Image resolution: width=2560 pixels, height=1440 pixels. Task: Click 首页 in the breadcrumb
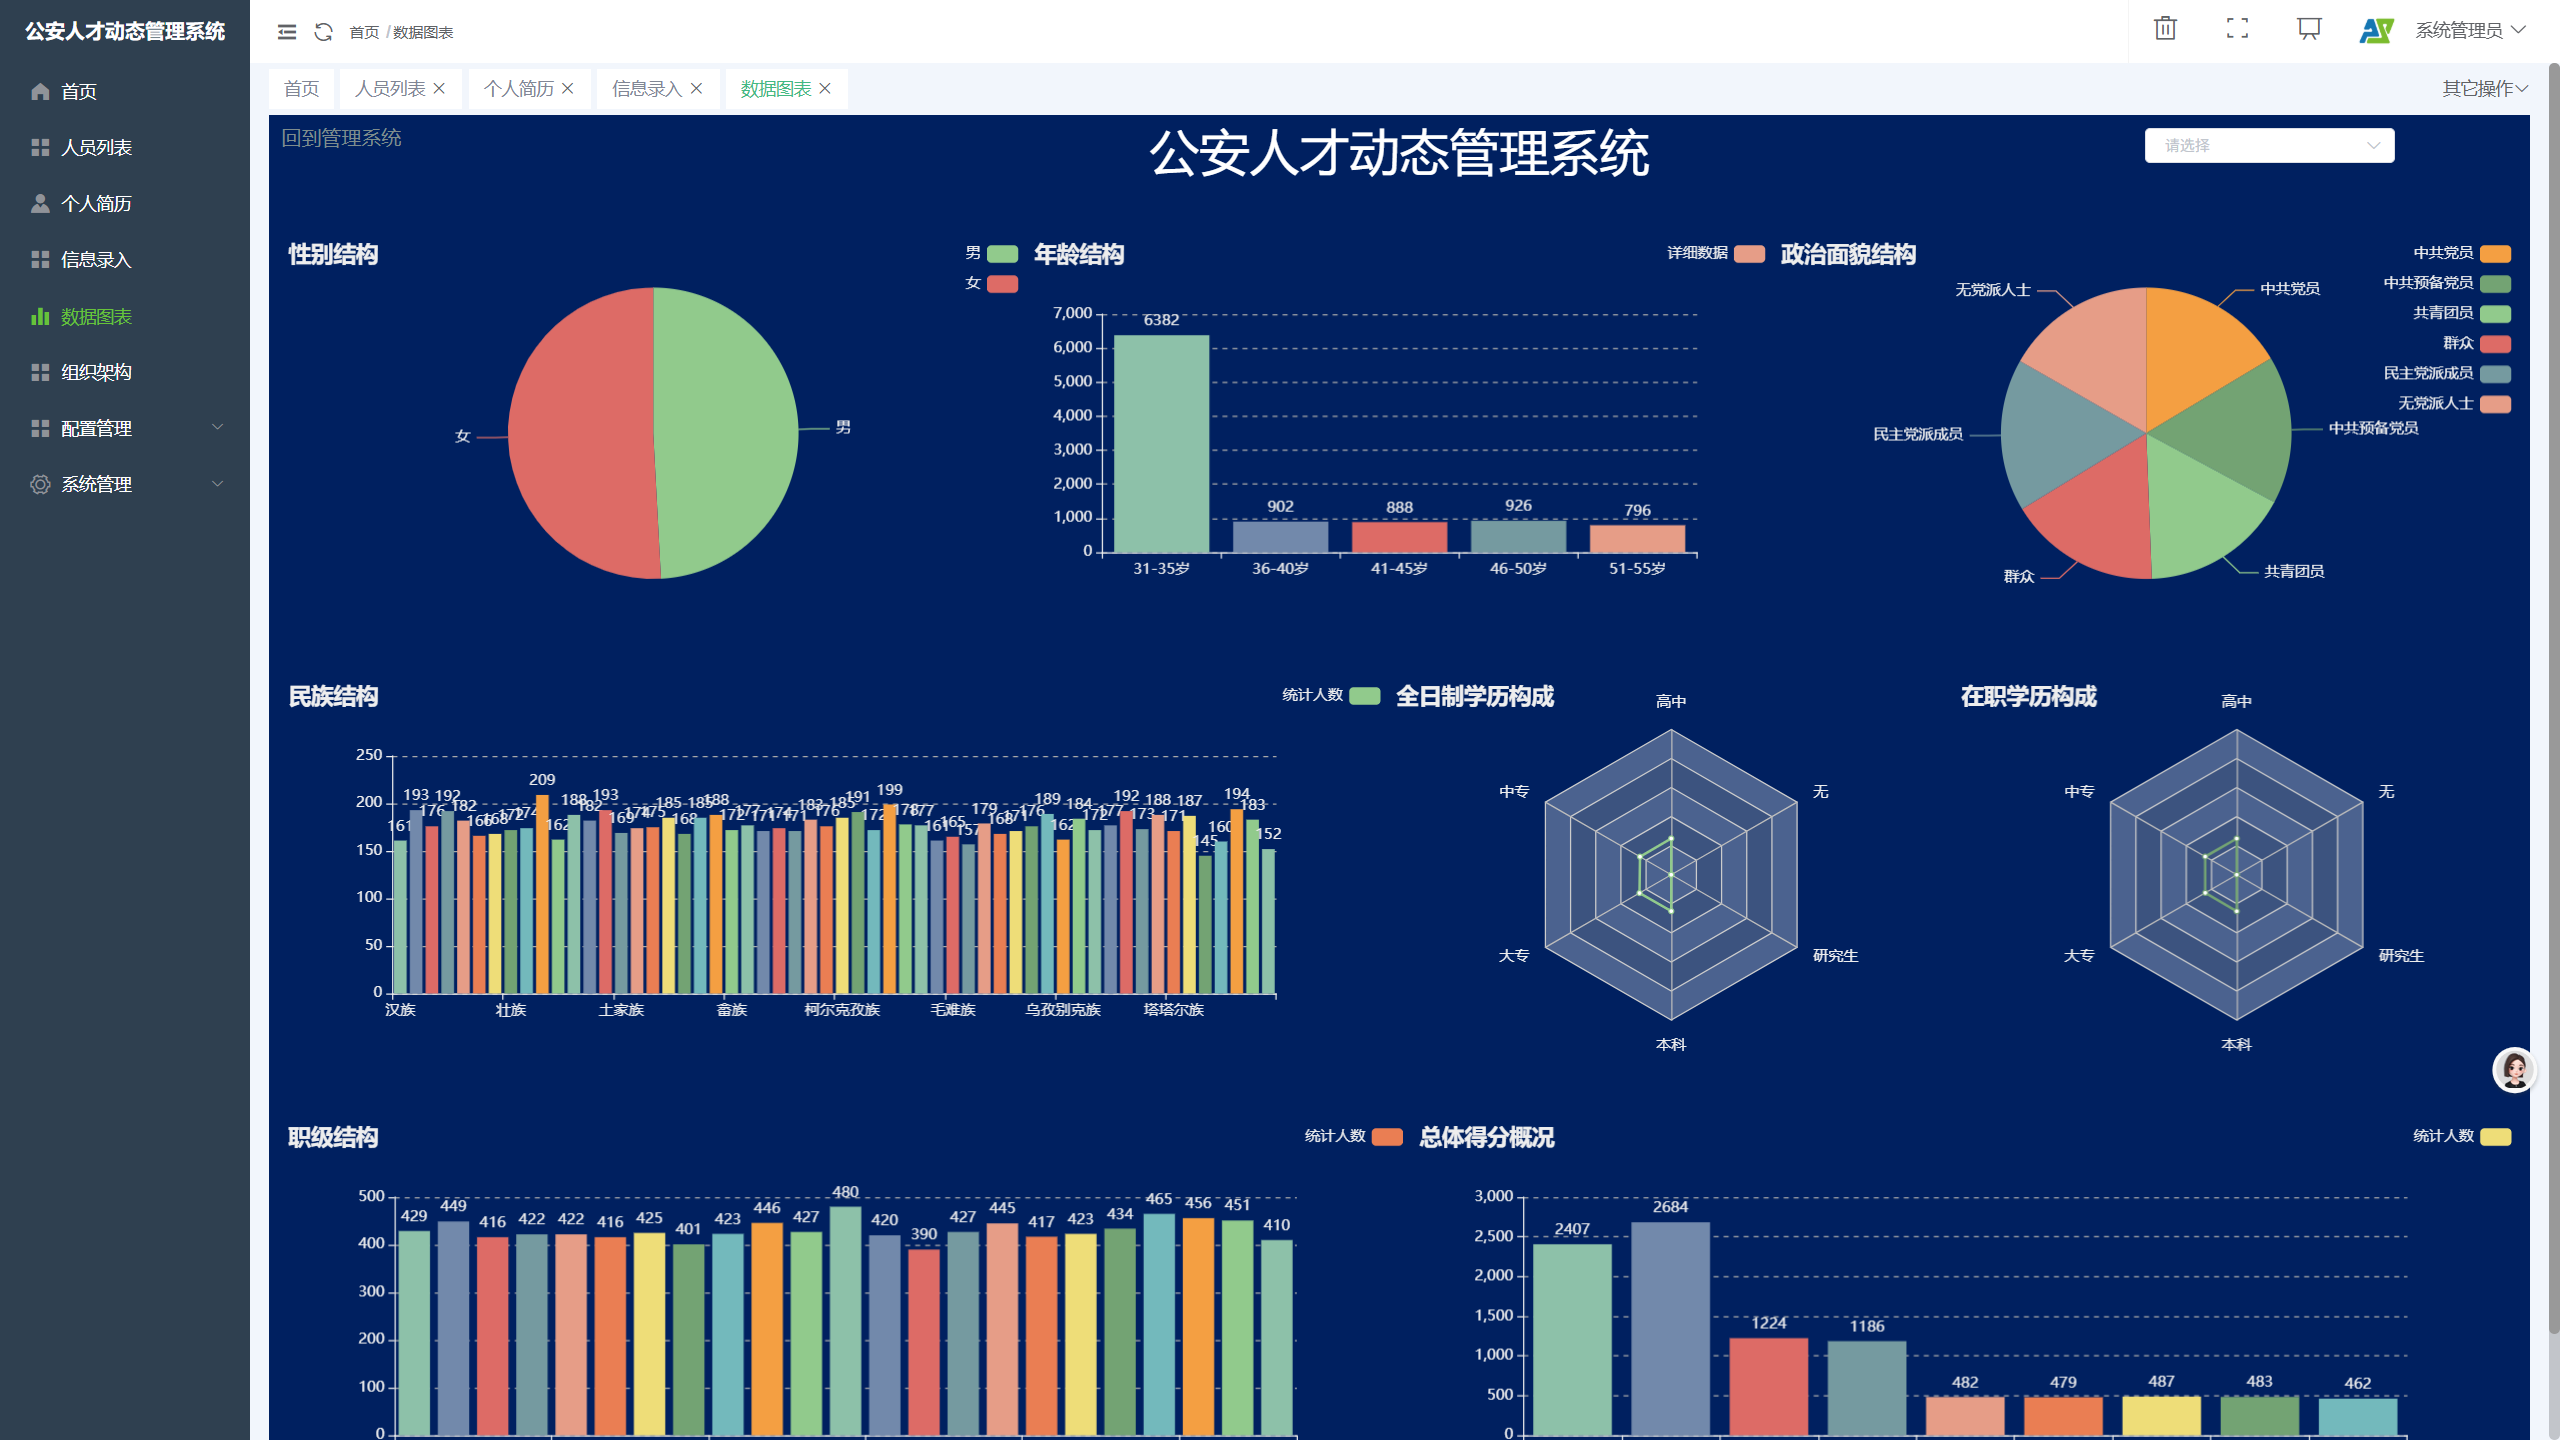(363, 33)
